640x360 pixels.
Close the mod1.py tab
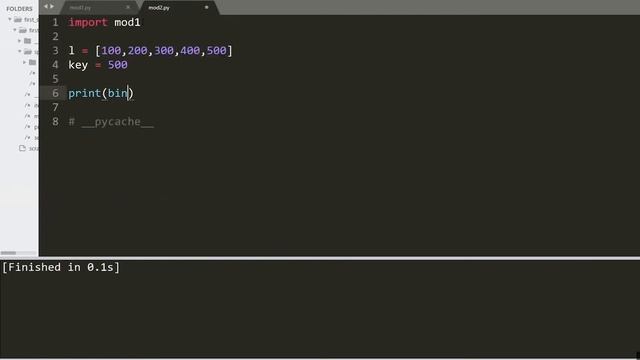tap(128, 7)
